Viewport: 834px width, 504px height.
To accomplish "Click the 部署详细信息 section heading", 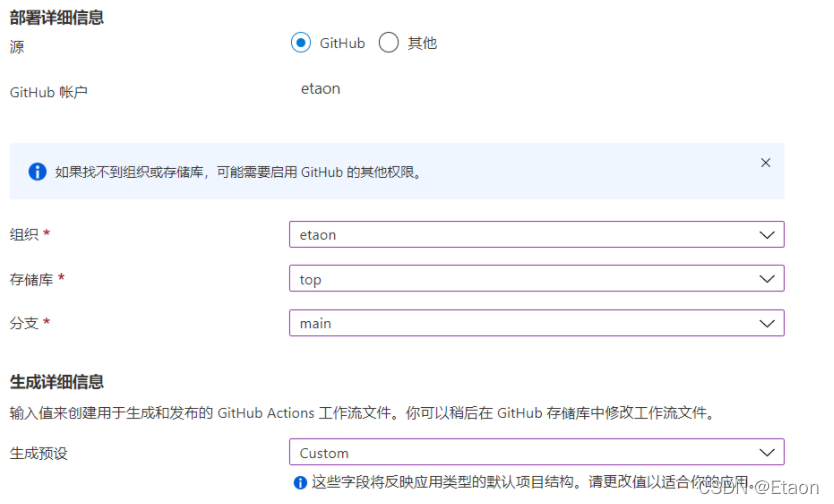I will [57, 18].
